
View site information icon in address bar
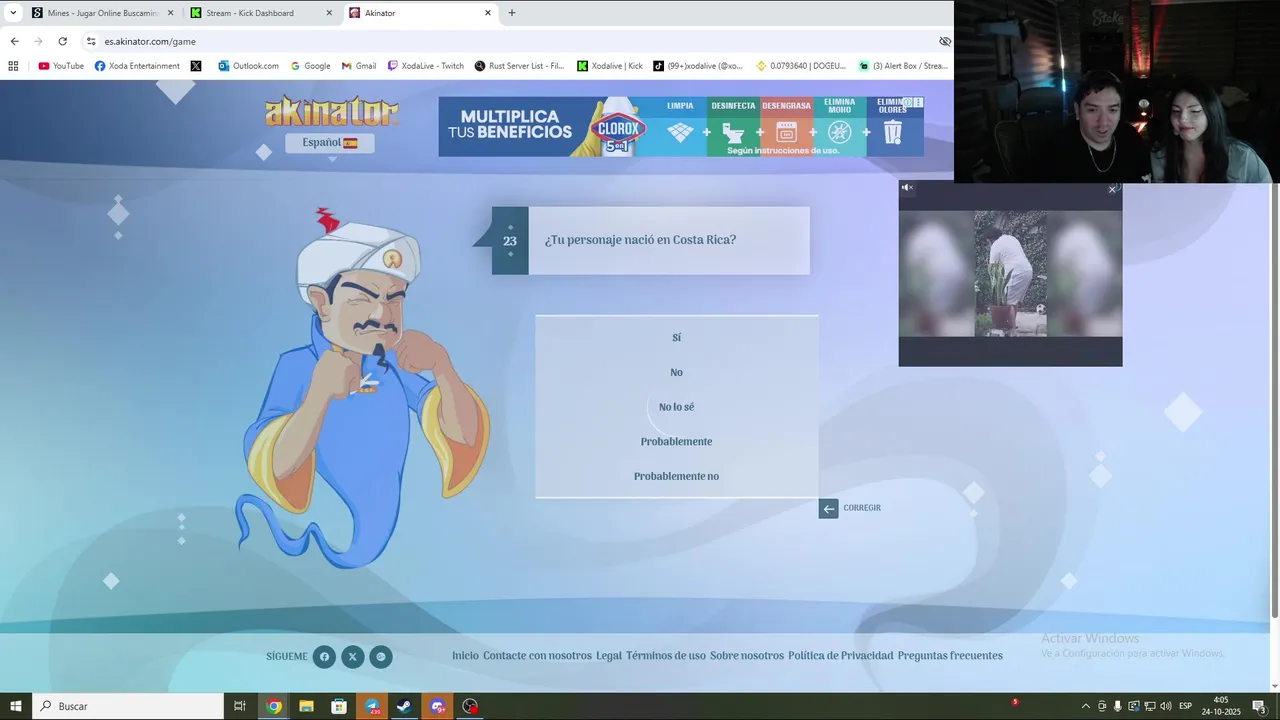[91, 41]
